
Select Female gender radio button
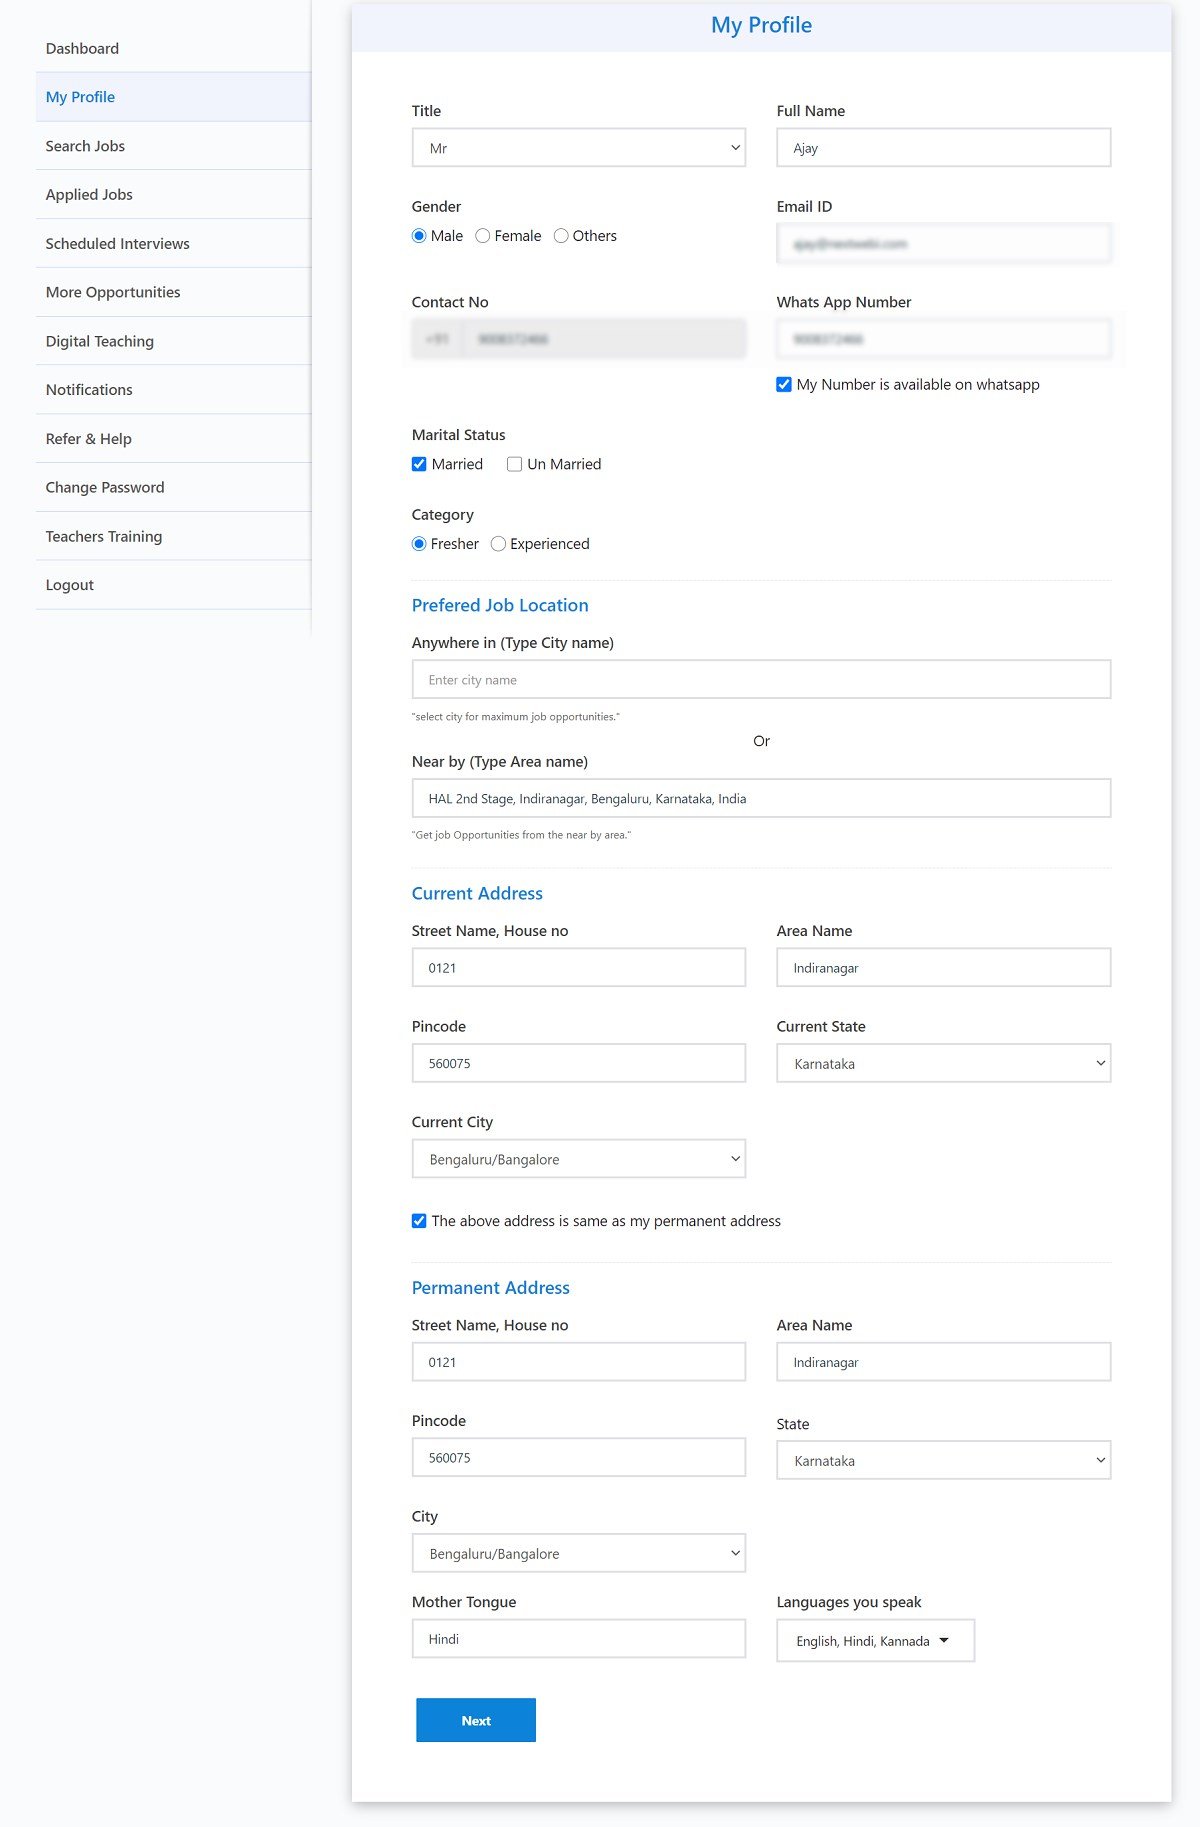tap(483, 236)
